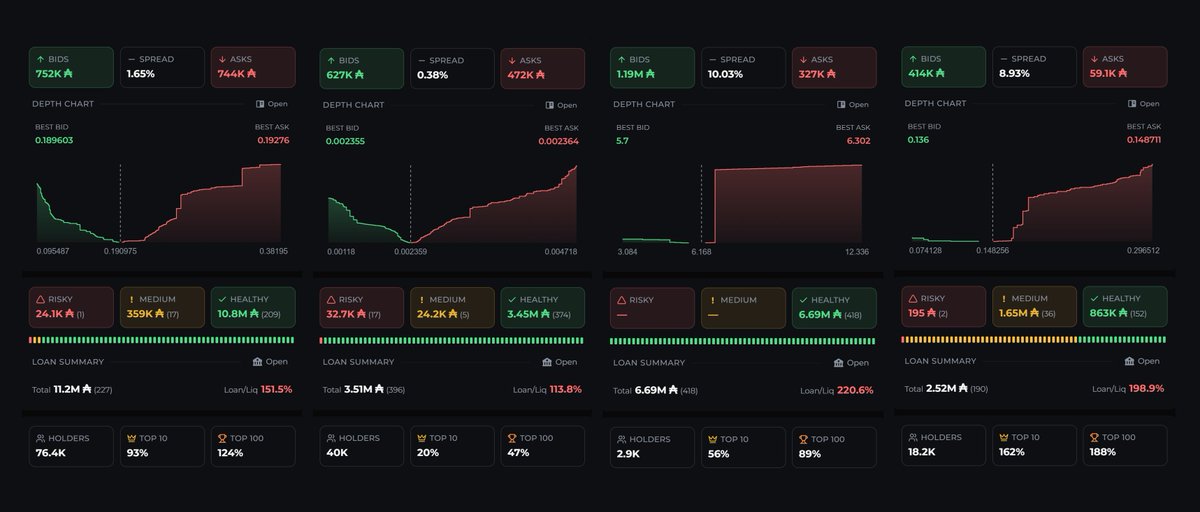Open the HEALTHY 863K loans card
The image size is (1200, 512).
(x=1125, y=306)
